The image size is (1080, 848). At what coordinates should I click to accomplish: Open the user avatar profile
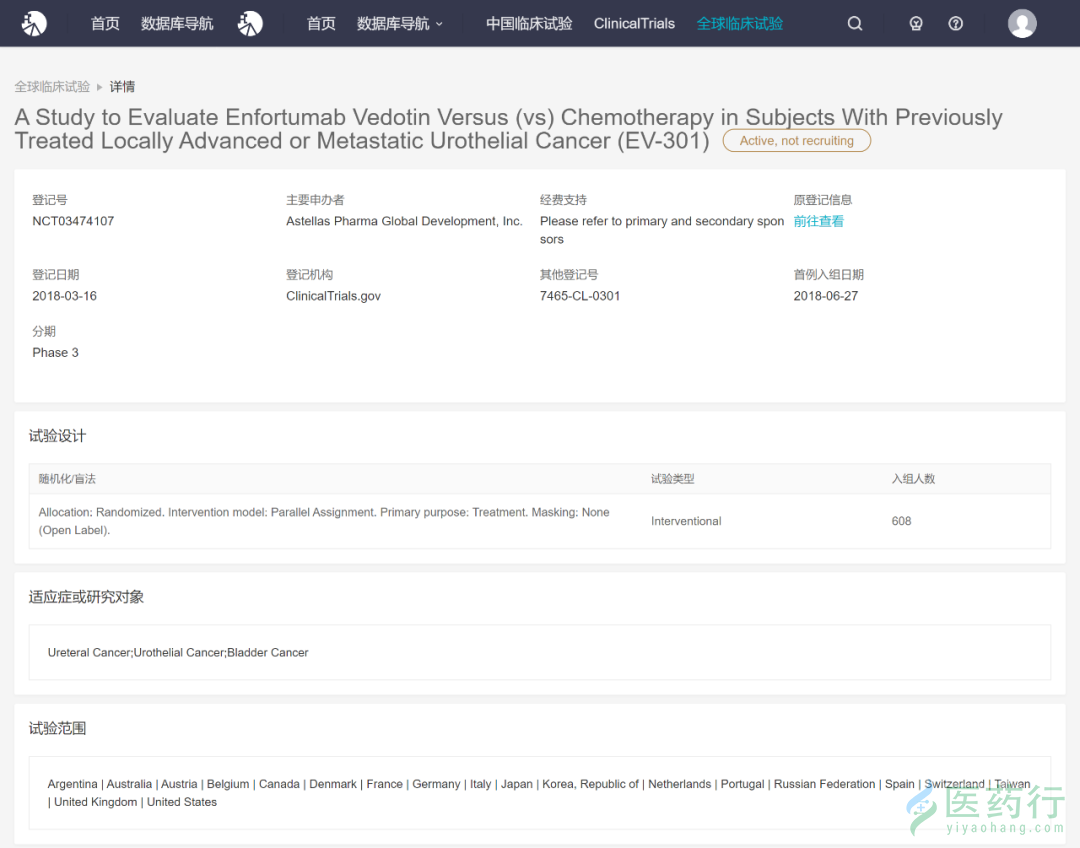[x=1022, y=23]
